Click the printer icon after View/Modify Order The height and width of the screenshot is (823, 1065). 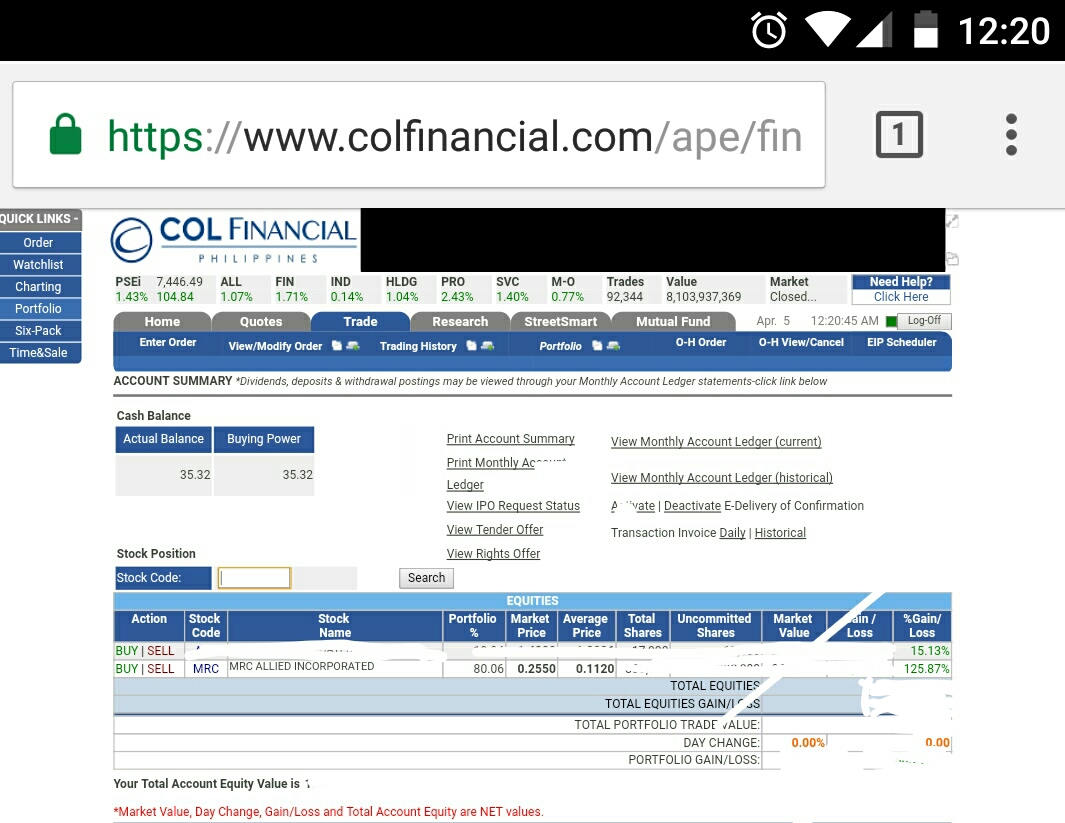pos(353,346)
